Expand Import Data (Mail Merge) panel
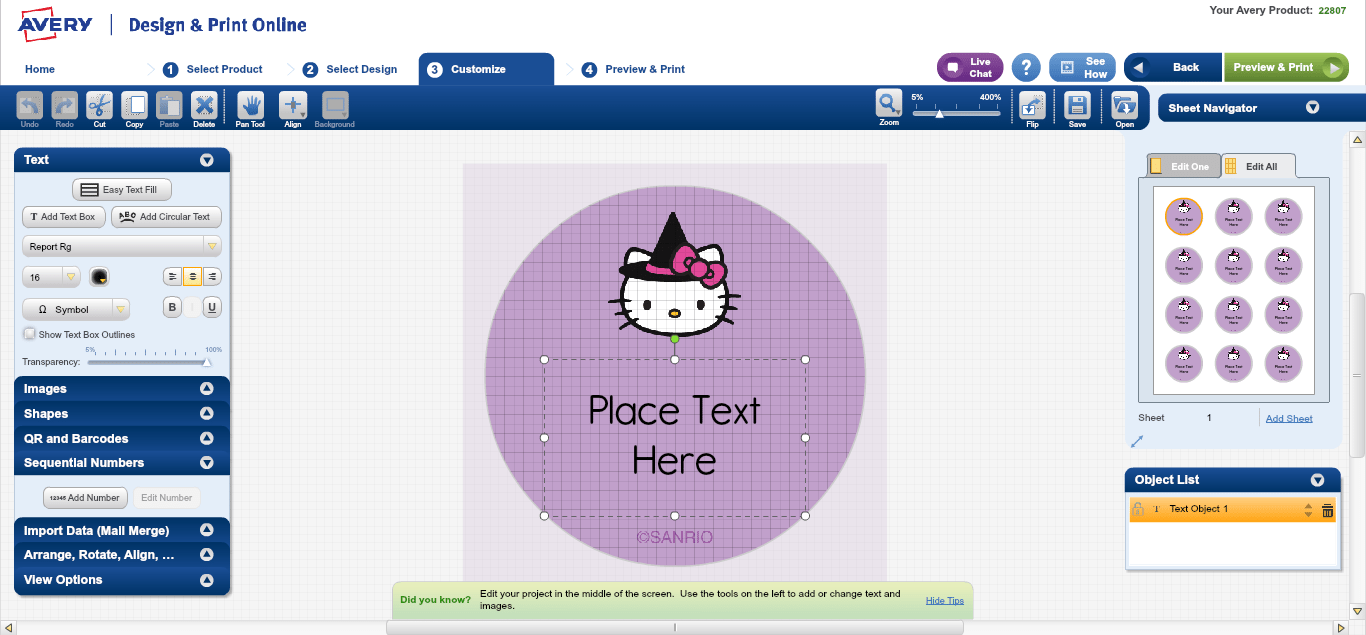Screen dimensions: 1366x635 [x=207, y=531]
